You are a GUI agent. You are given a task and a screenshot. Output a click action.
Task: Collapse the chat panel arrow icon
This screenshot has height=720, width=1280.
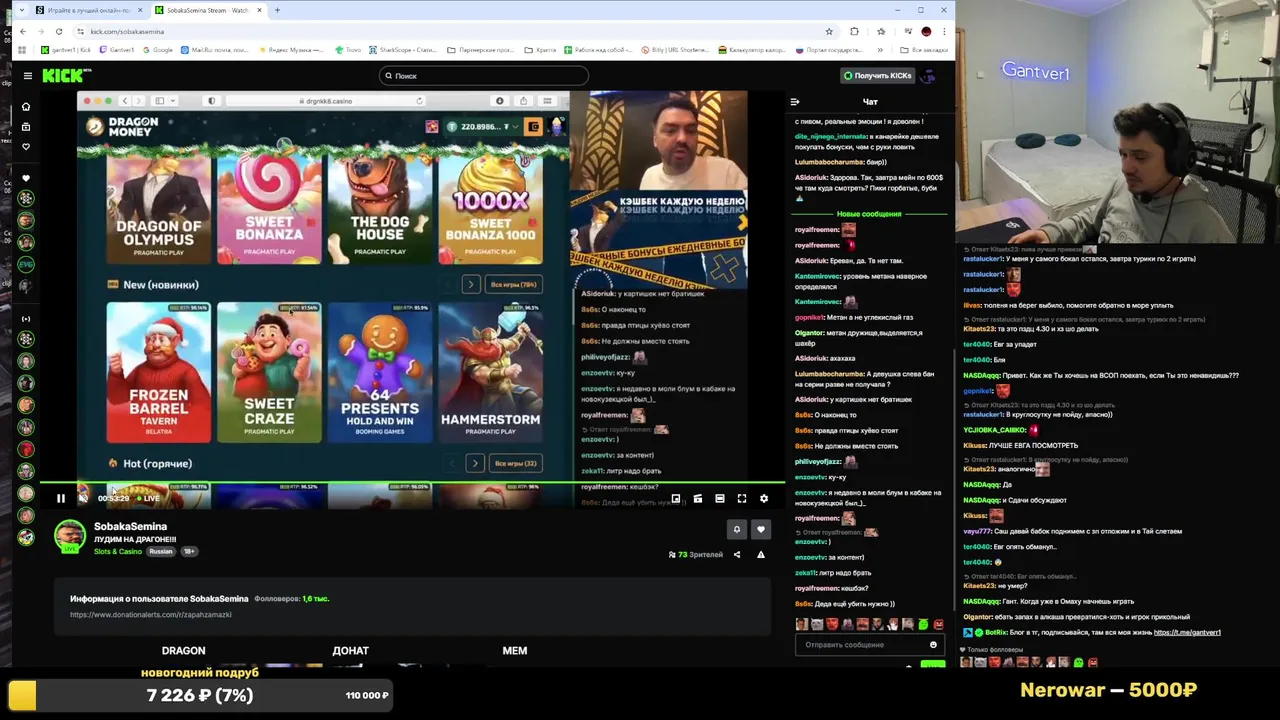tap(795, 101)
